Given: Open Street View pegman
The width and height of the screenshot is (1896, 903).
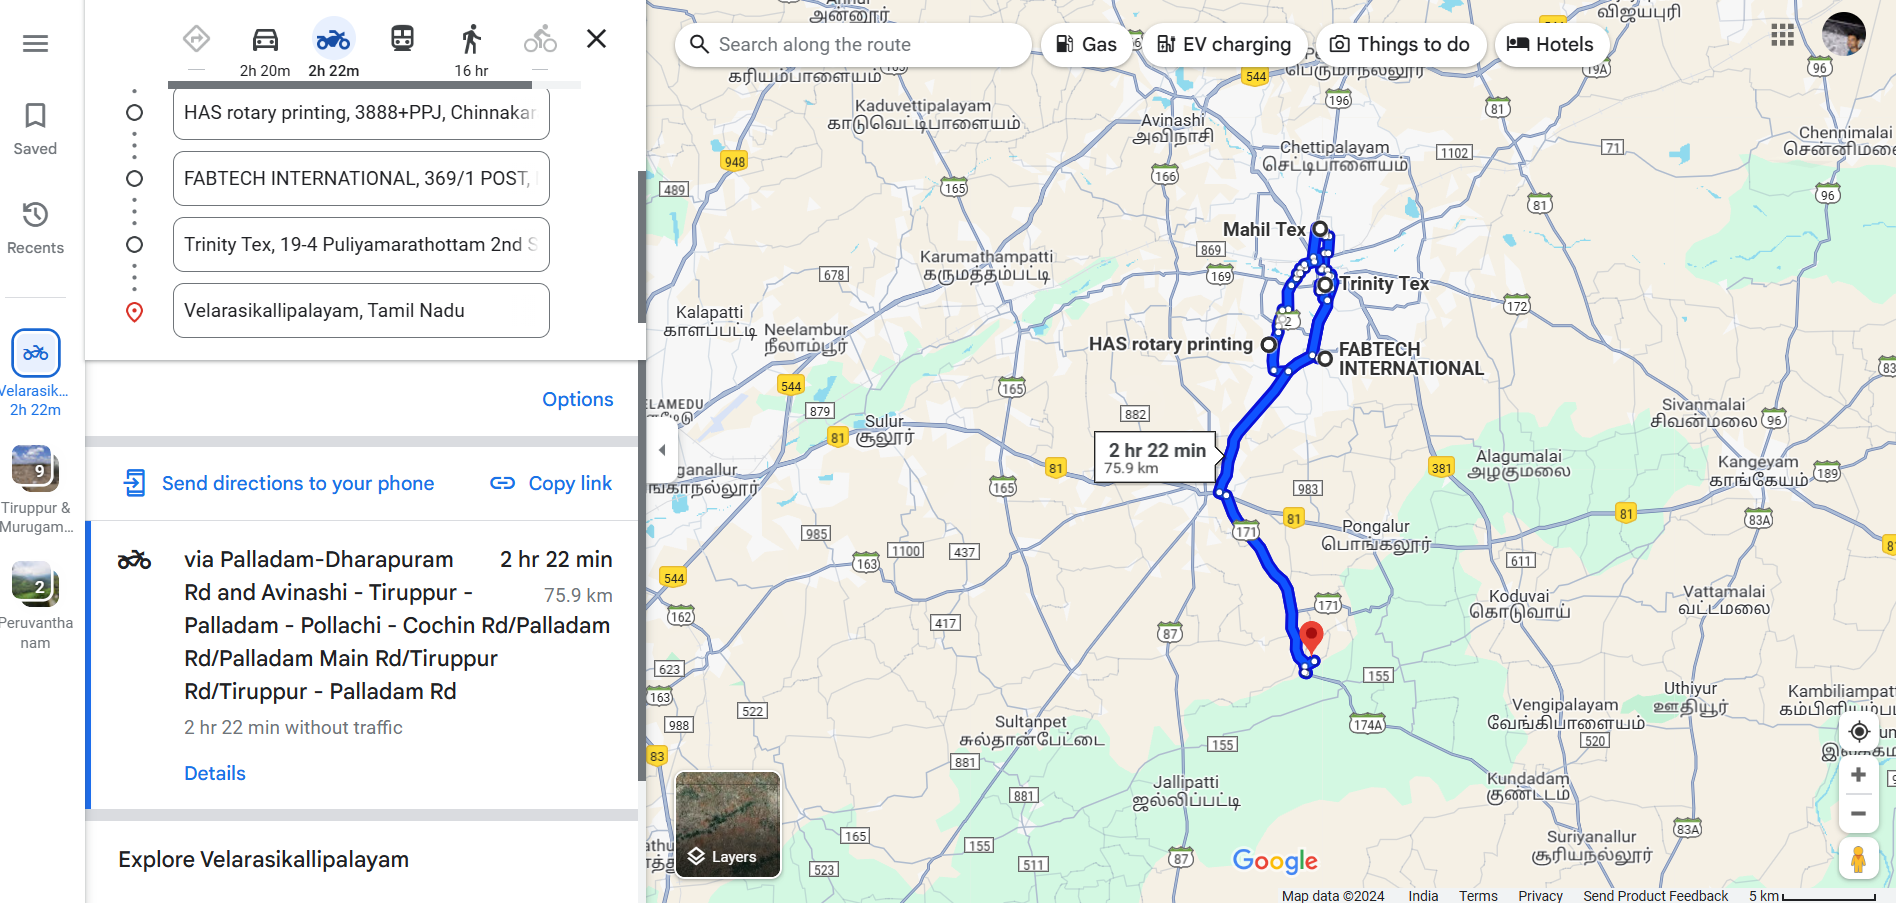Looking at the screenshot, I should [x=1858, y=859].
